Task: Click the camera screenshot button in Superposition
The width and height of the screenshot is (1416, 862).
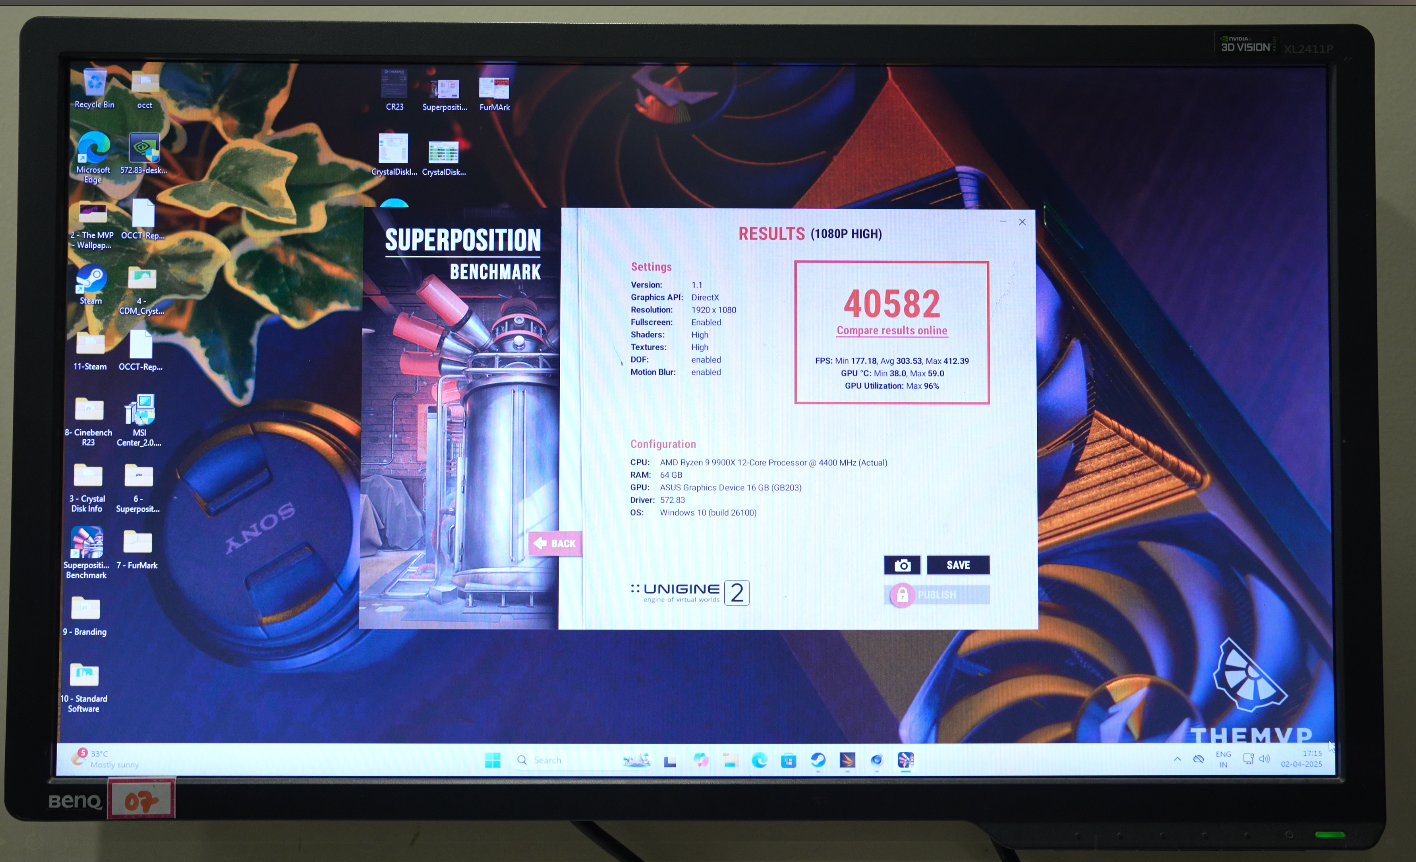Action: point(902,565)
